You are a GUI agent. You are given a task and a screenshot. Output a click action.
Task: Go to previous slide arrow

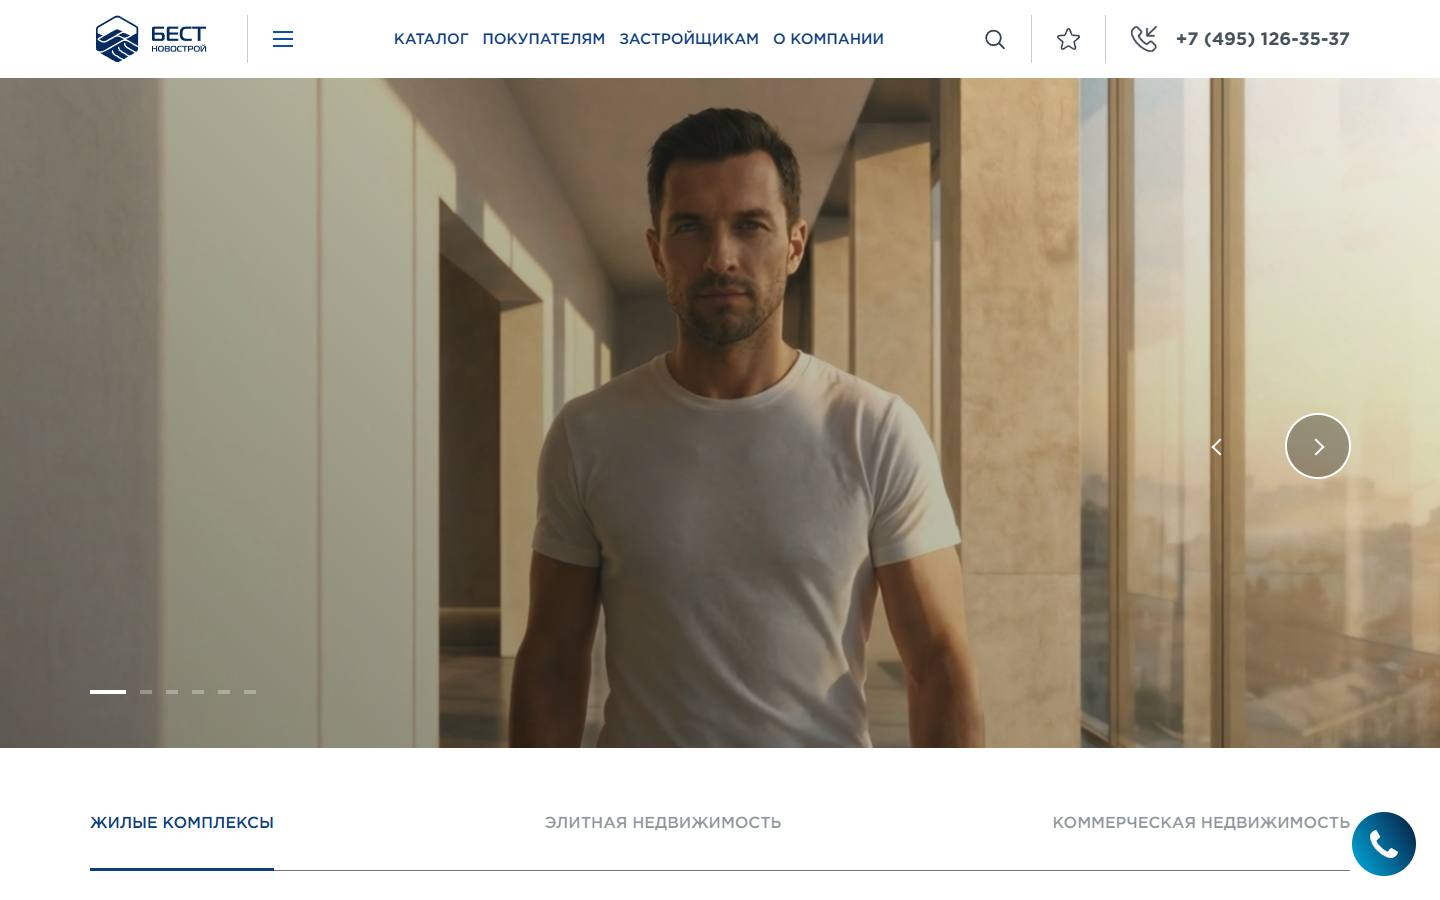1216,447
